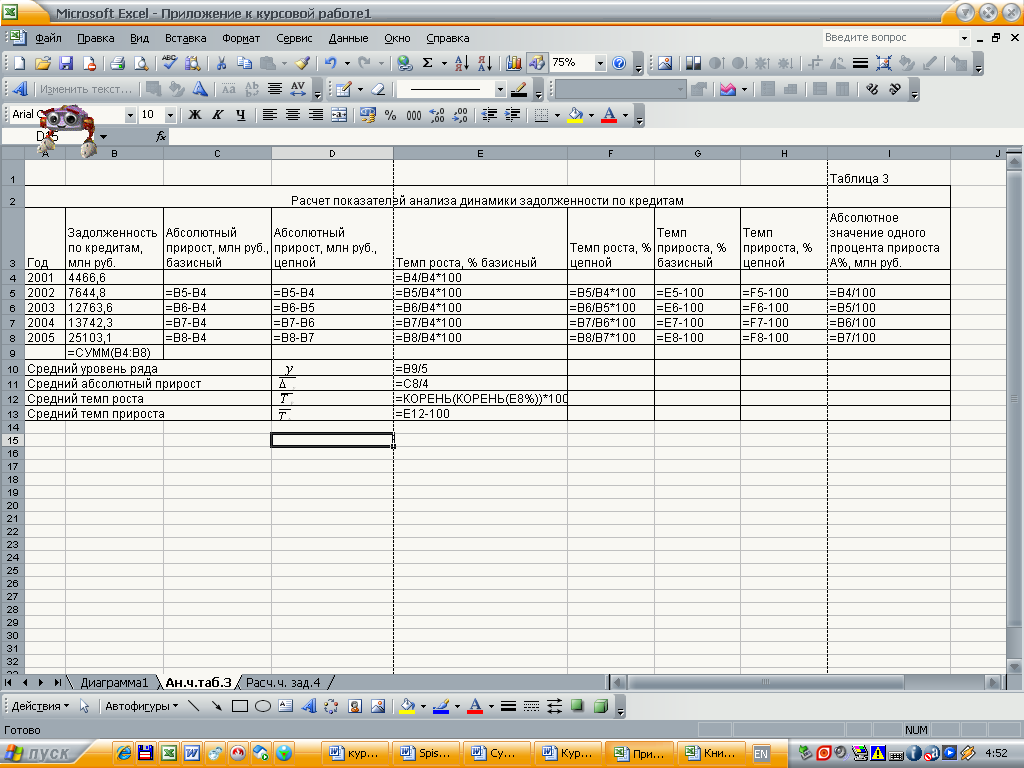The image size is (1024, 768).
Task: Toggle underline formatting with the Ч button
Action: coord(240,115)
